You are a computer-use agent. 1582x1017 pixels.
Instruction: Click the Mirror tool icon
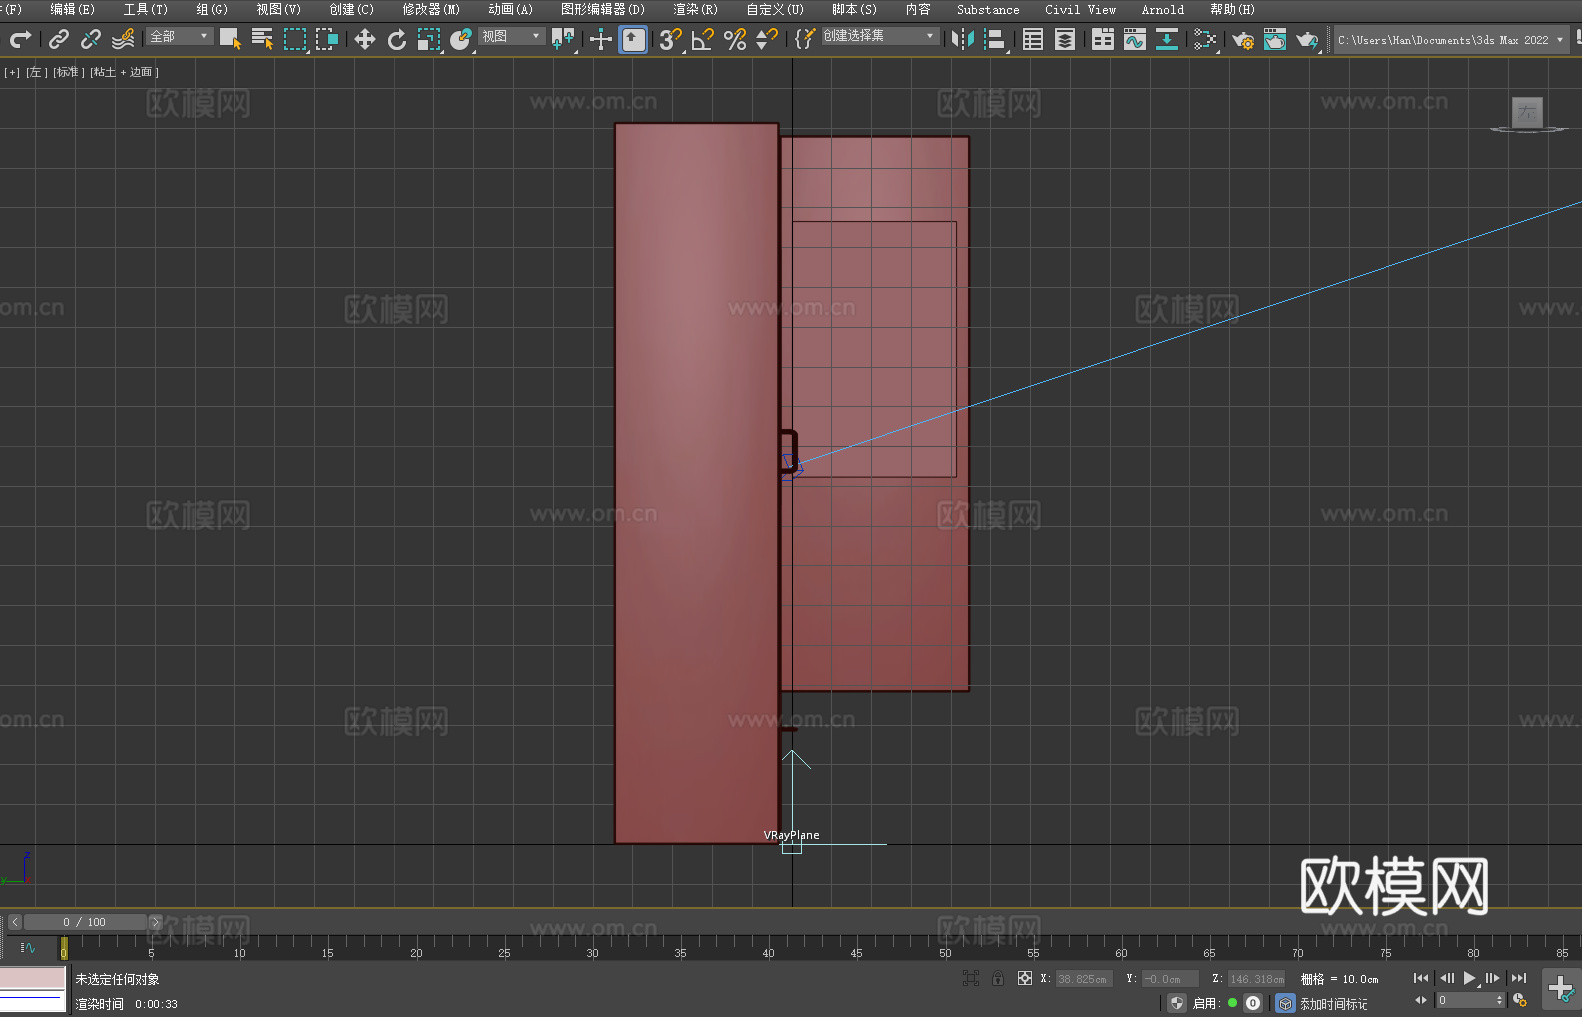pyautogui.click(x=963, y=39)
